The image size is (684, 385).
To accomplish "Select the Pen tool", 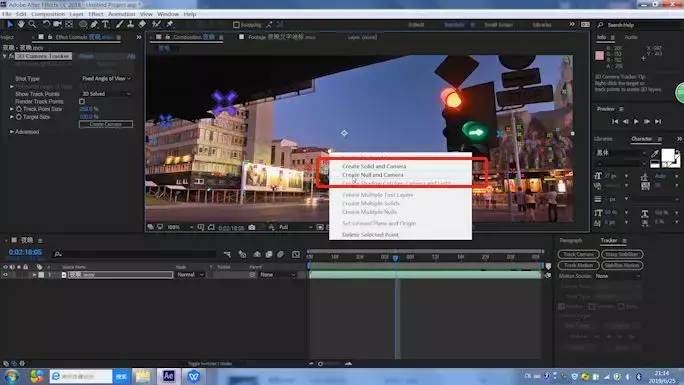I will (x=94, y=24).
